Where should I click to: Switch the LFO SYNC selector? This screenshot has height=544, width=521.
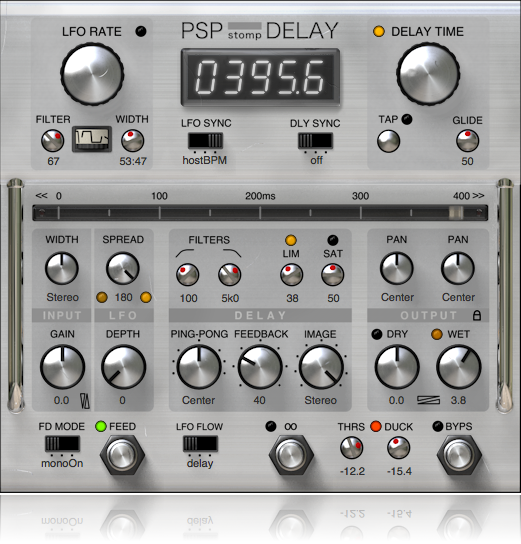pos(205,141)
